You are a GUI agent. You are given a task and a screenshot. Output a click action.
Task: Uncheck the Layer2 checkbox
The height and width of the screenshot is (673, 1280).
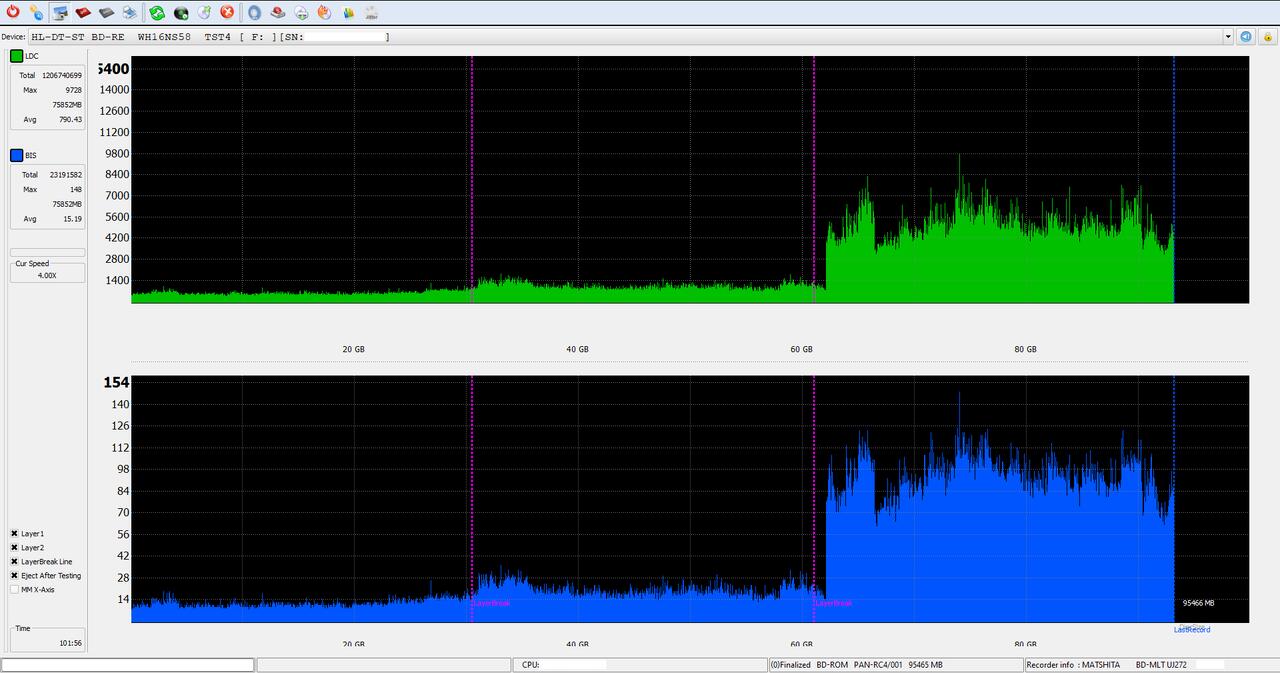15,548
